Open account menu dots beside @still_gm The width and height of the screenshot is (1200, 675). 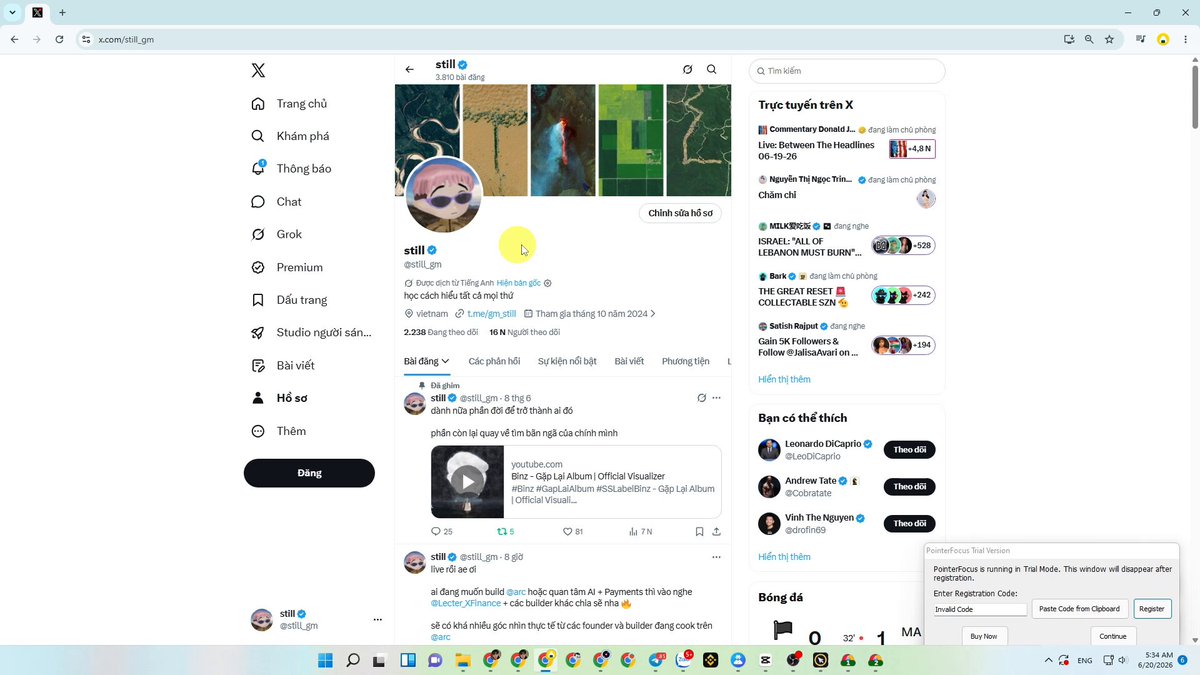[377, 620]
